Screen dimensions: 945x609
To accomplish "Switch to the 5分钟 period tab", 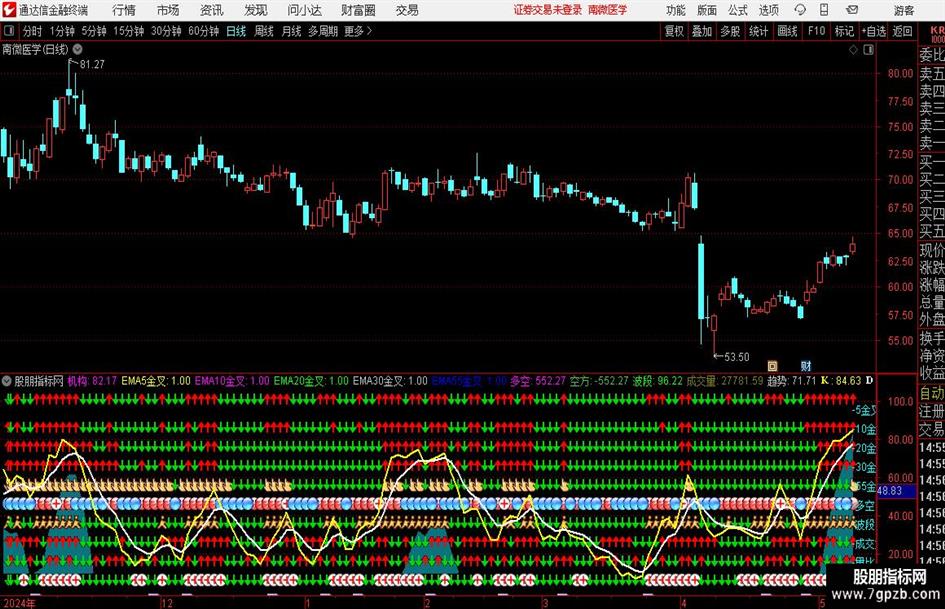I will coord(94,31).
